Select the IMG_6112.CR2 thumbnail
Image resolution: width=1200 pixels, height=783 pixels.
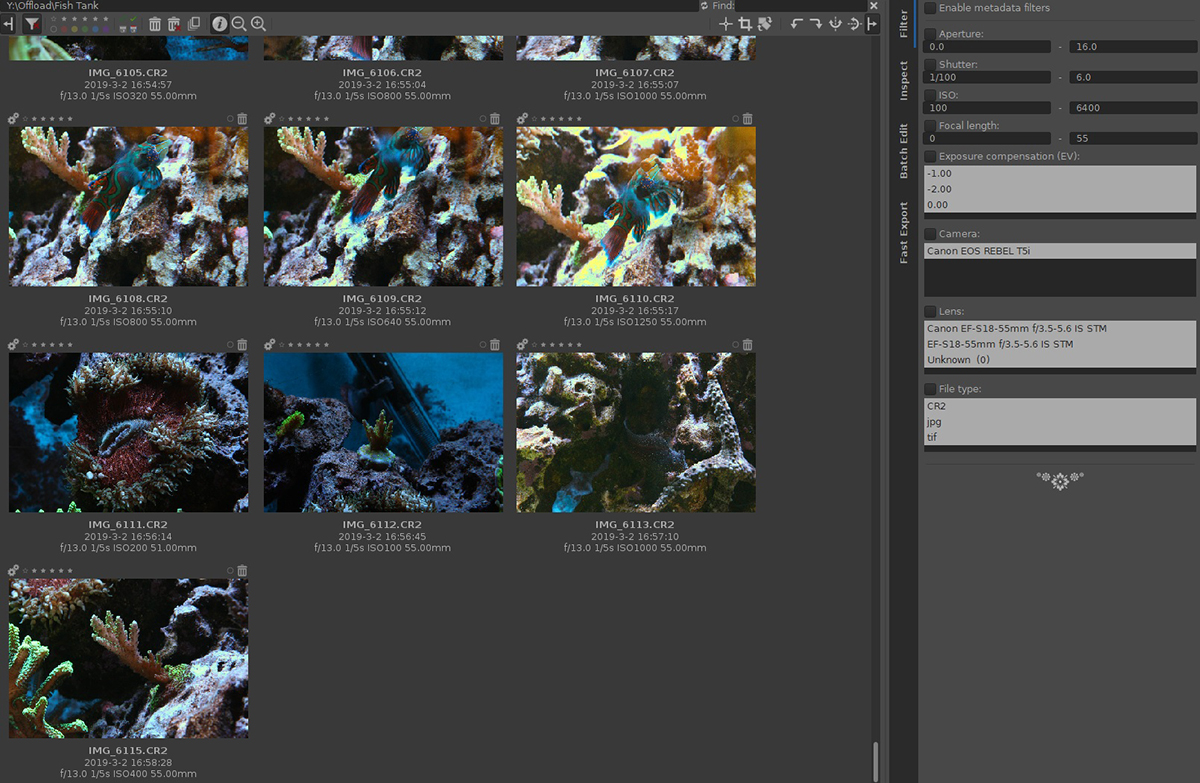click(x=384, y=432)
